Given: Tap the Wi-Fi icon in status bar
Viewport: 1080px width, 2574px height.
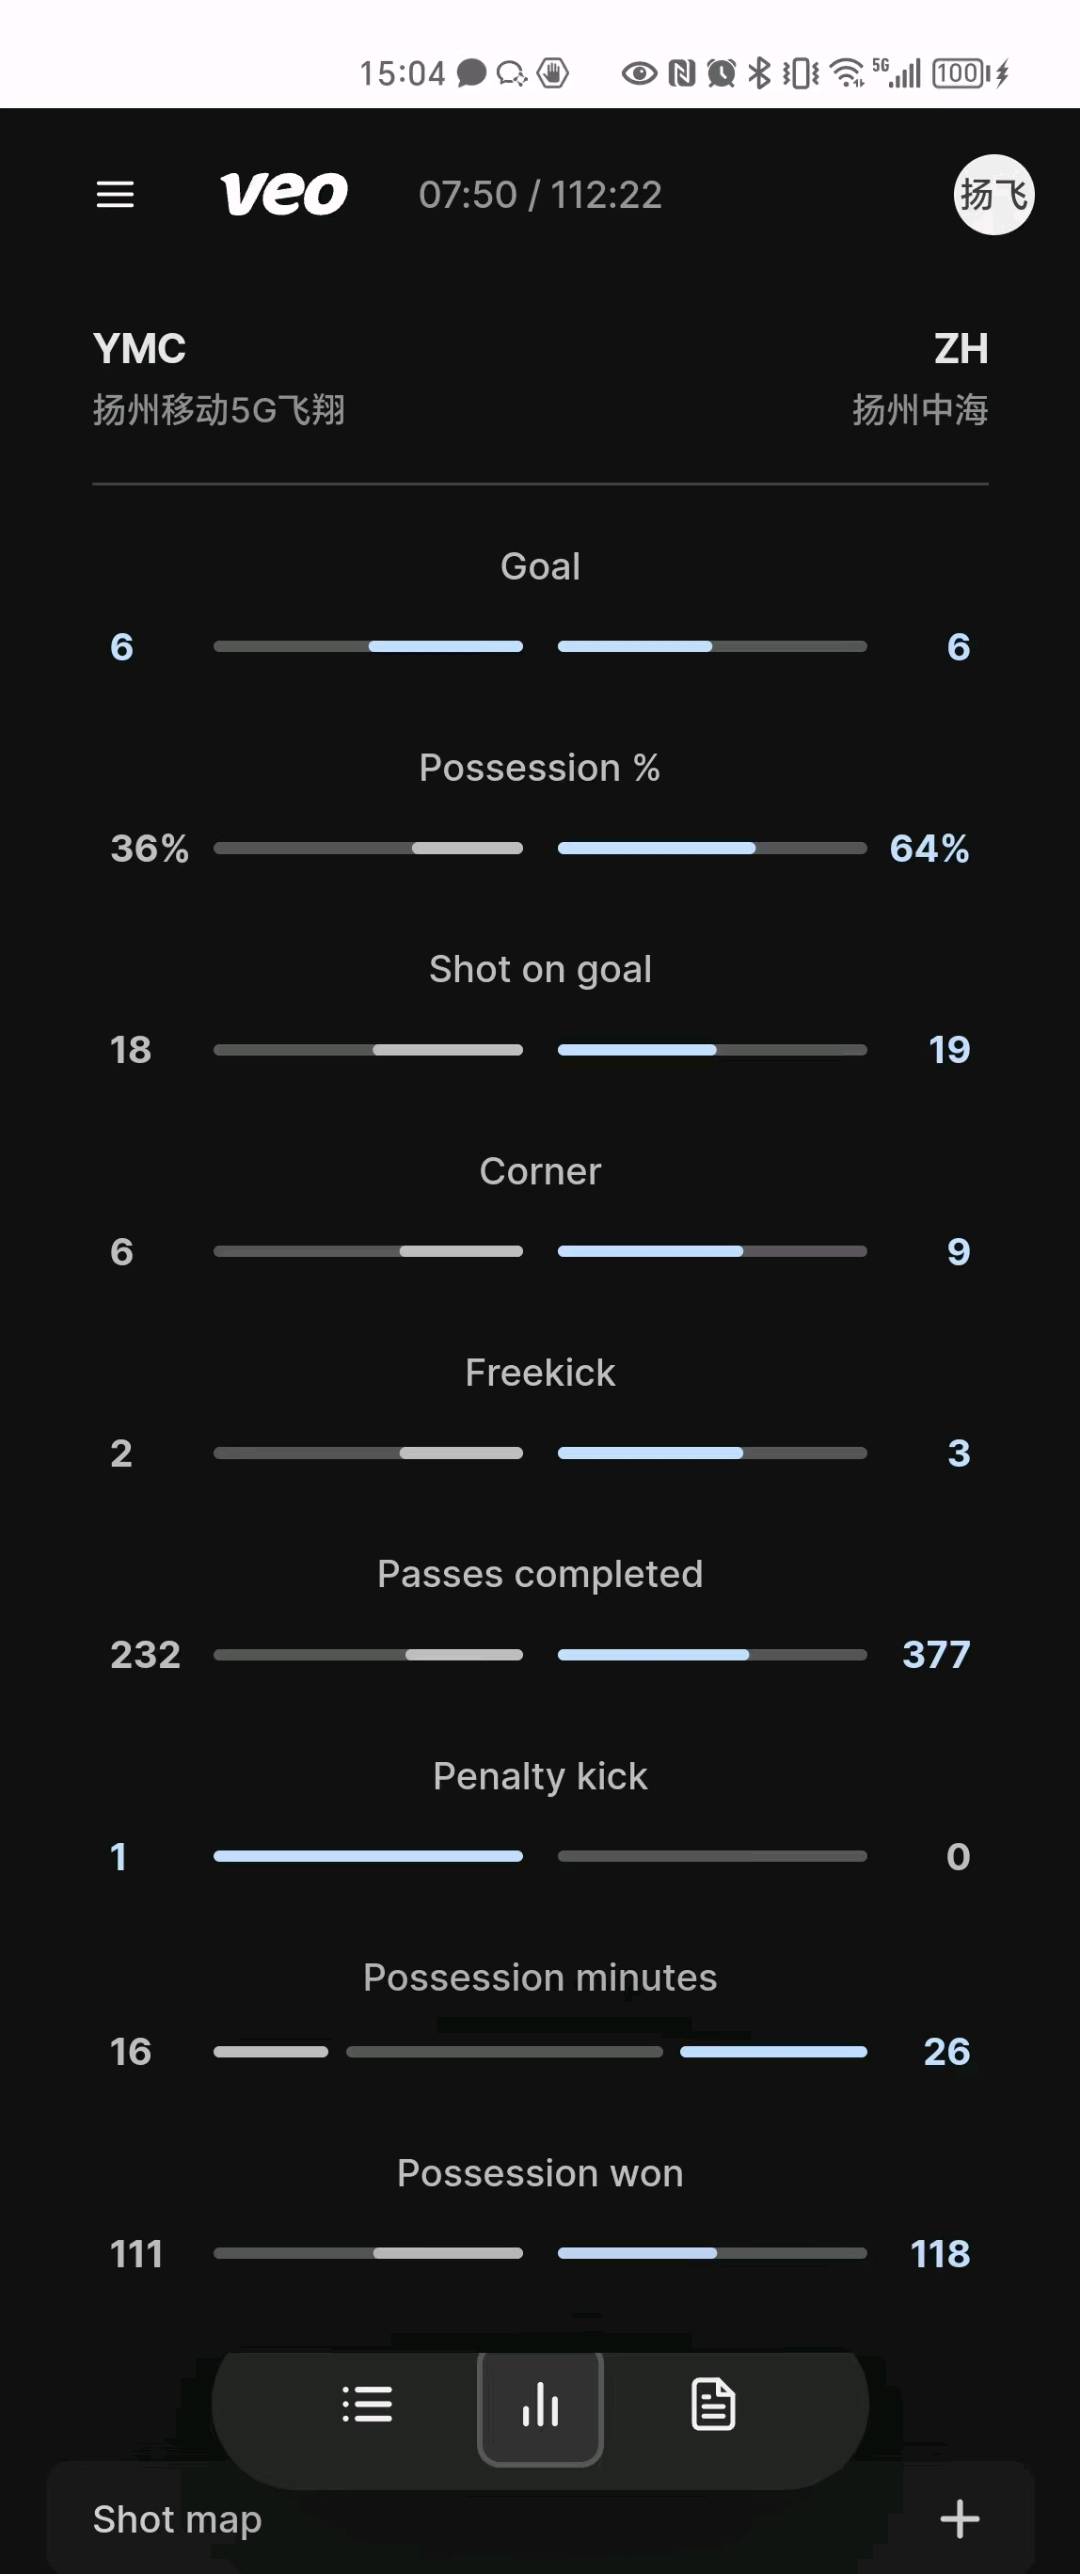Looking at the screenshot, I should click(847, 73).
